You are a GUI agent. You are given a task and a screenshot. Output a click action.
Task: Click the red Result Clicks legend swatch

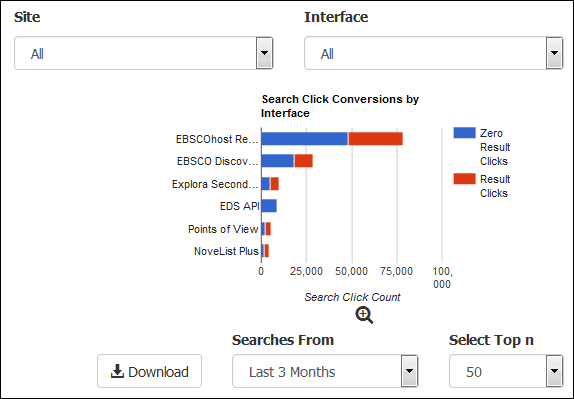[x=464, y=179]
